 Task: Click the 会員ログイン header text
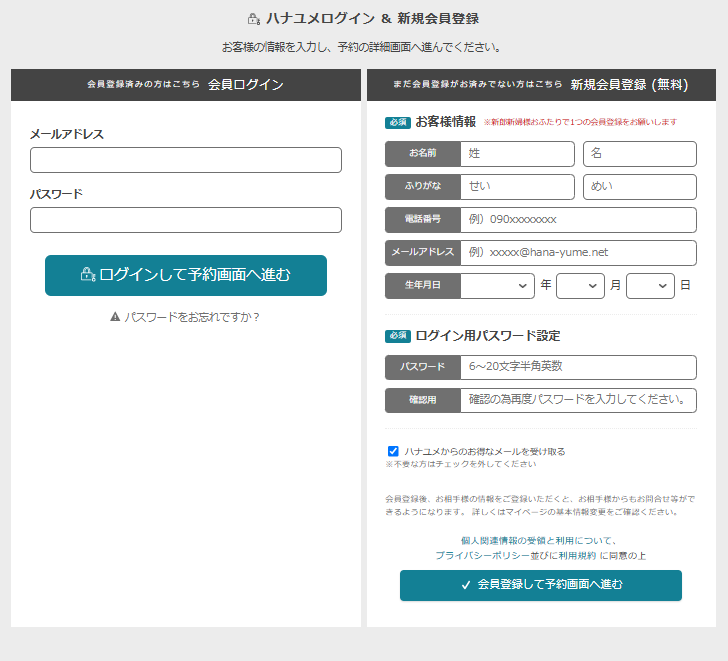coord(246,84)
